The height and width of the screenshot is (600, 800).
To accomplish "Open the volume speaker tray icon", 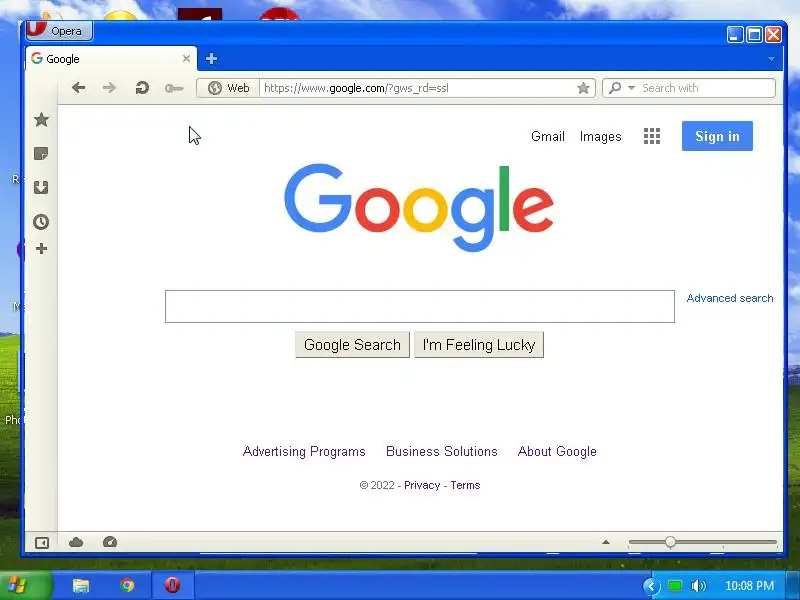I will (x=698, y=586).
